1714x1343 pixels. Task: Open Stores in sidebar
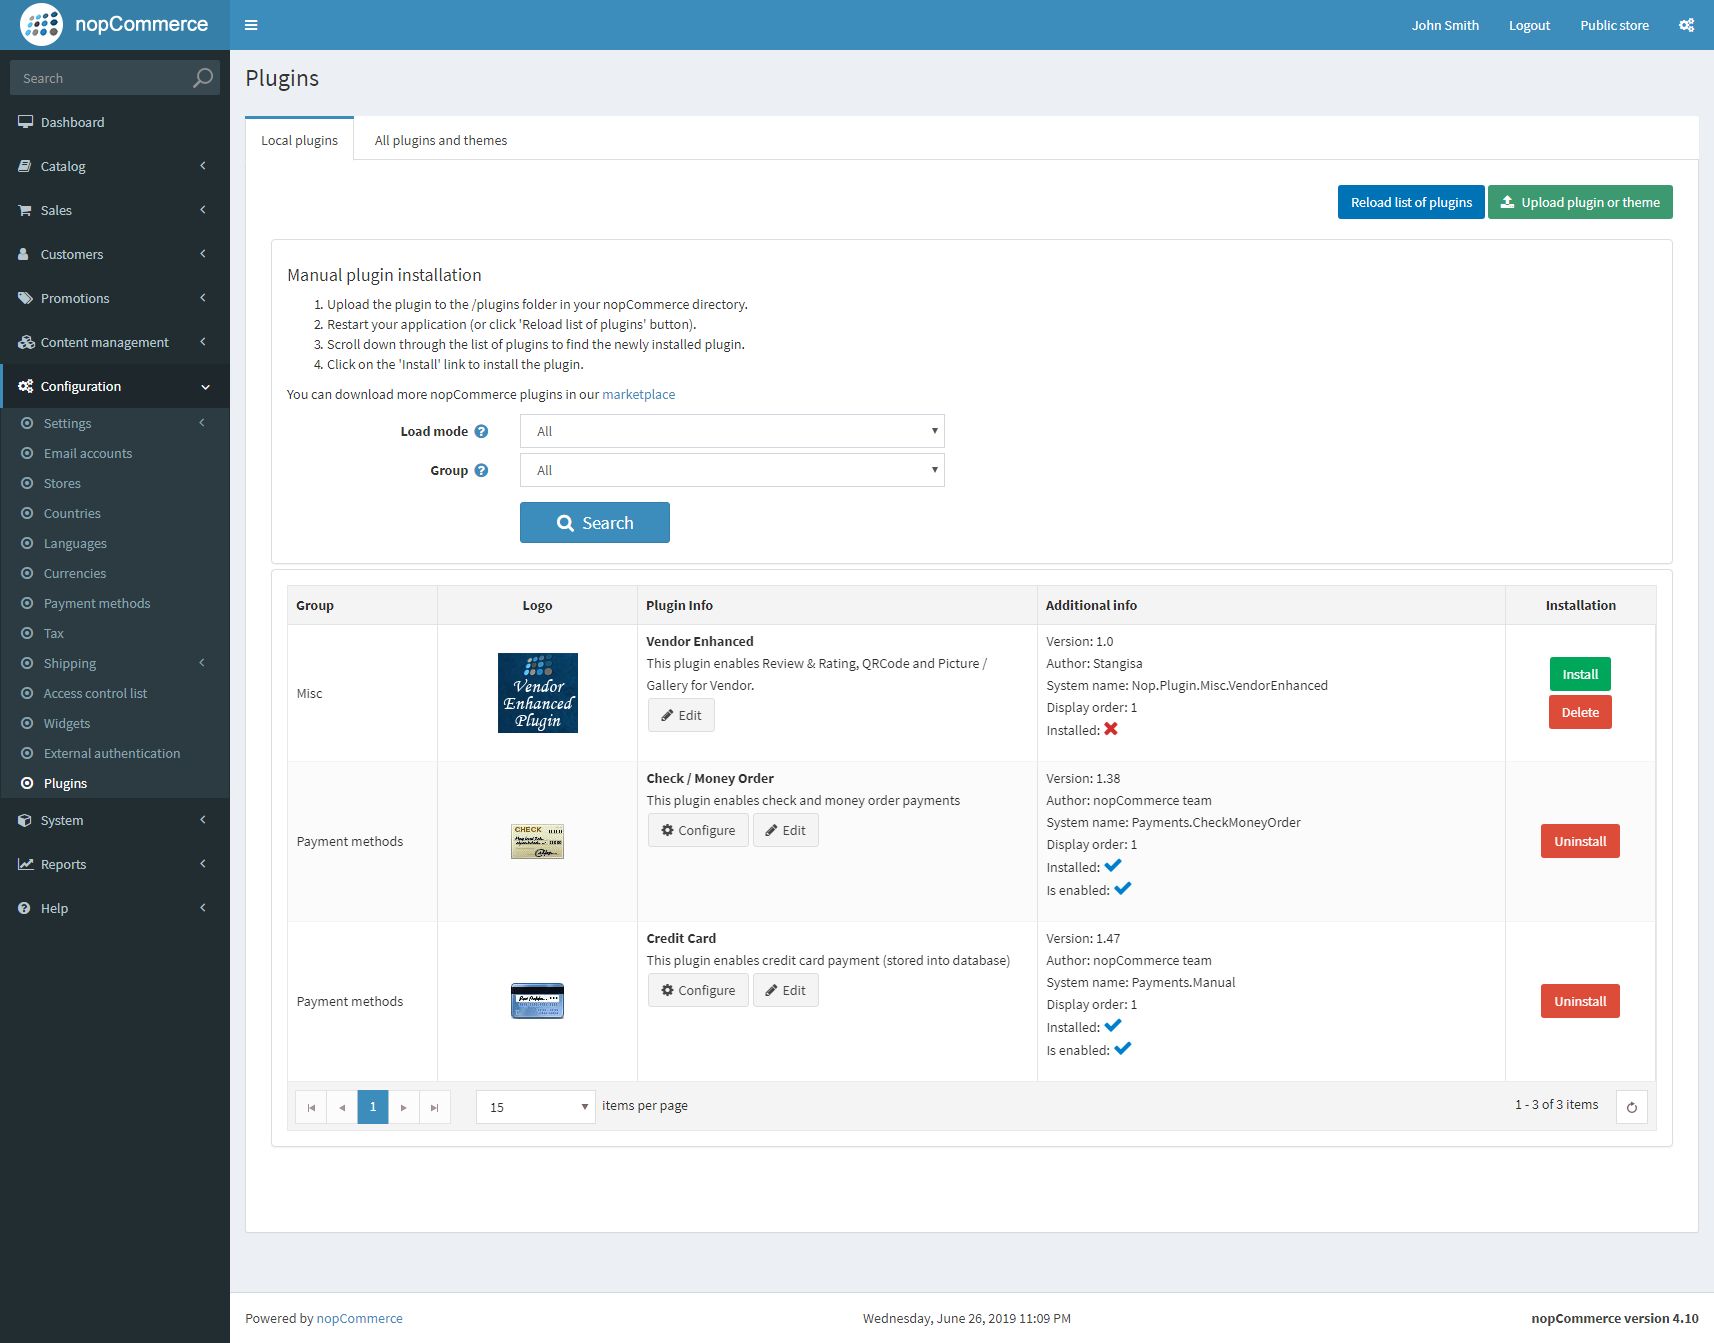tap(115, 483)
